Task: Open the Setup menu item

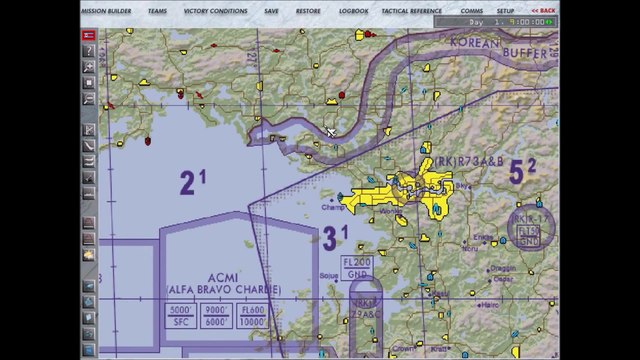Action: tap(505, 11)
